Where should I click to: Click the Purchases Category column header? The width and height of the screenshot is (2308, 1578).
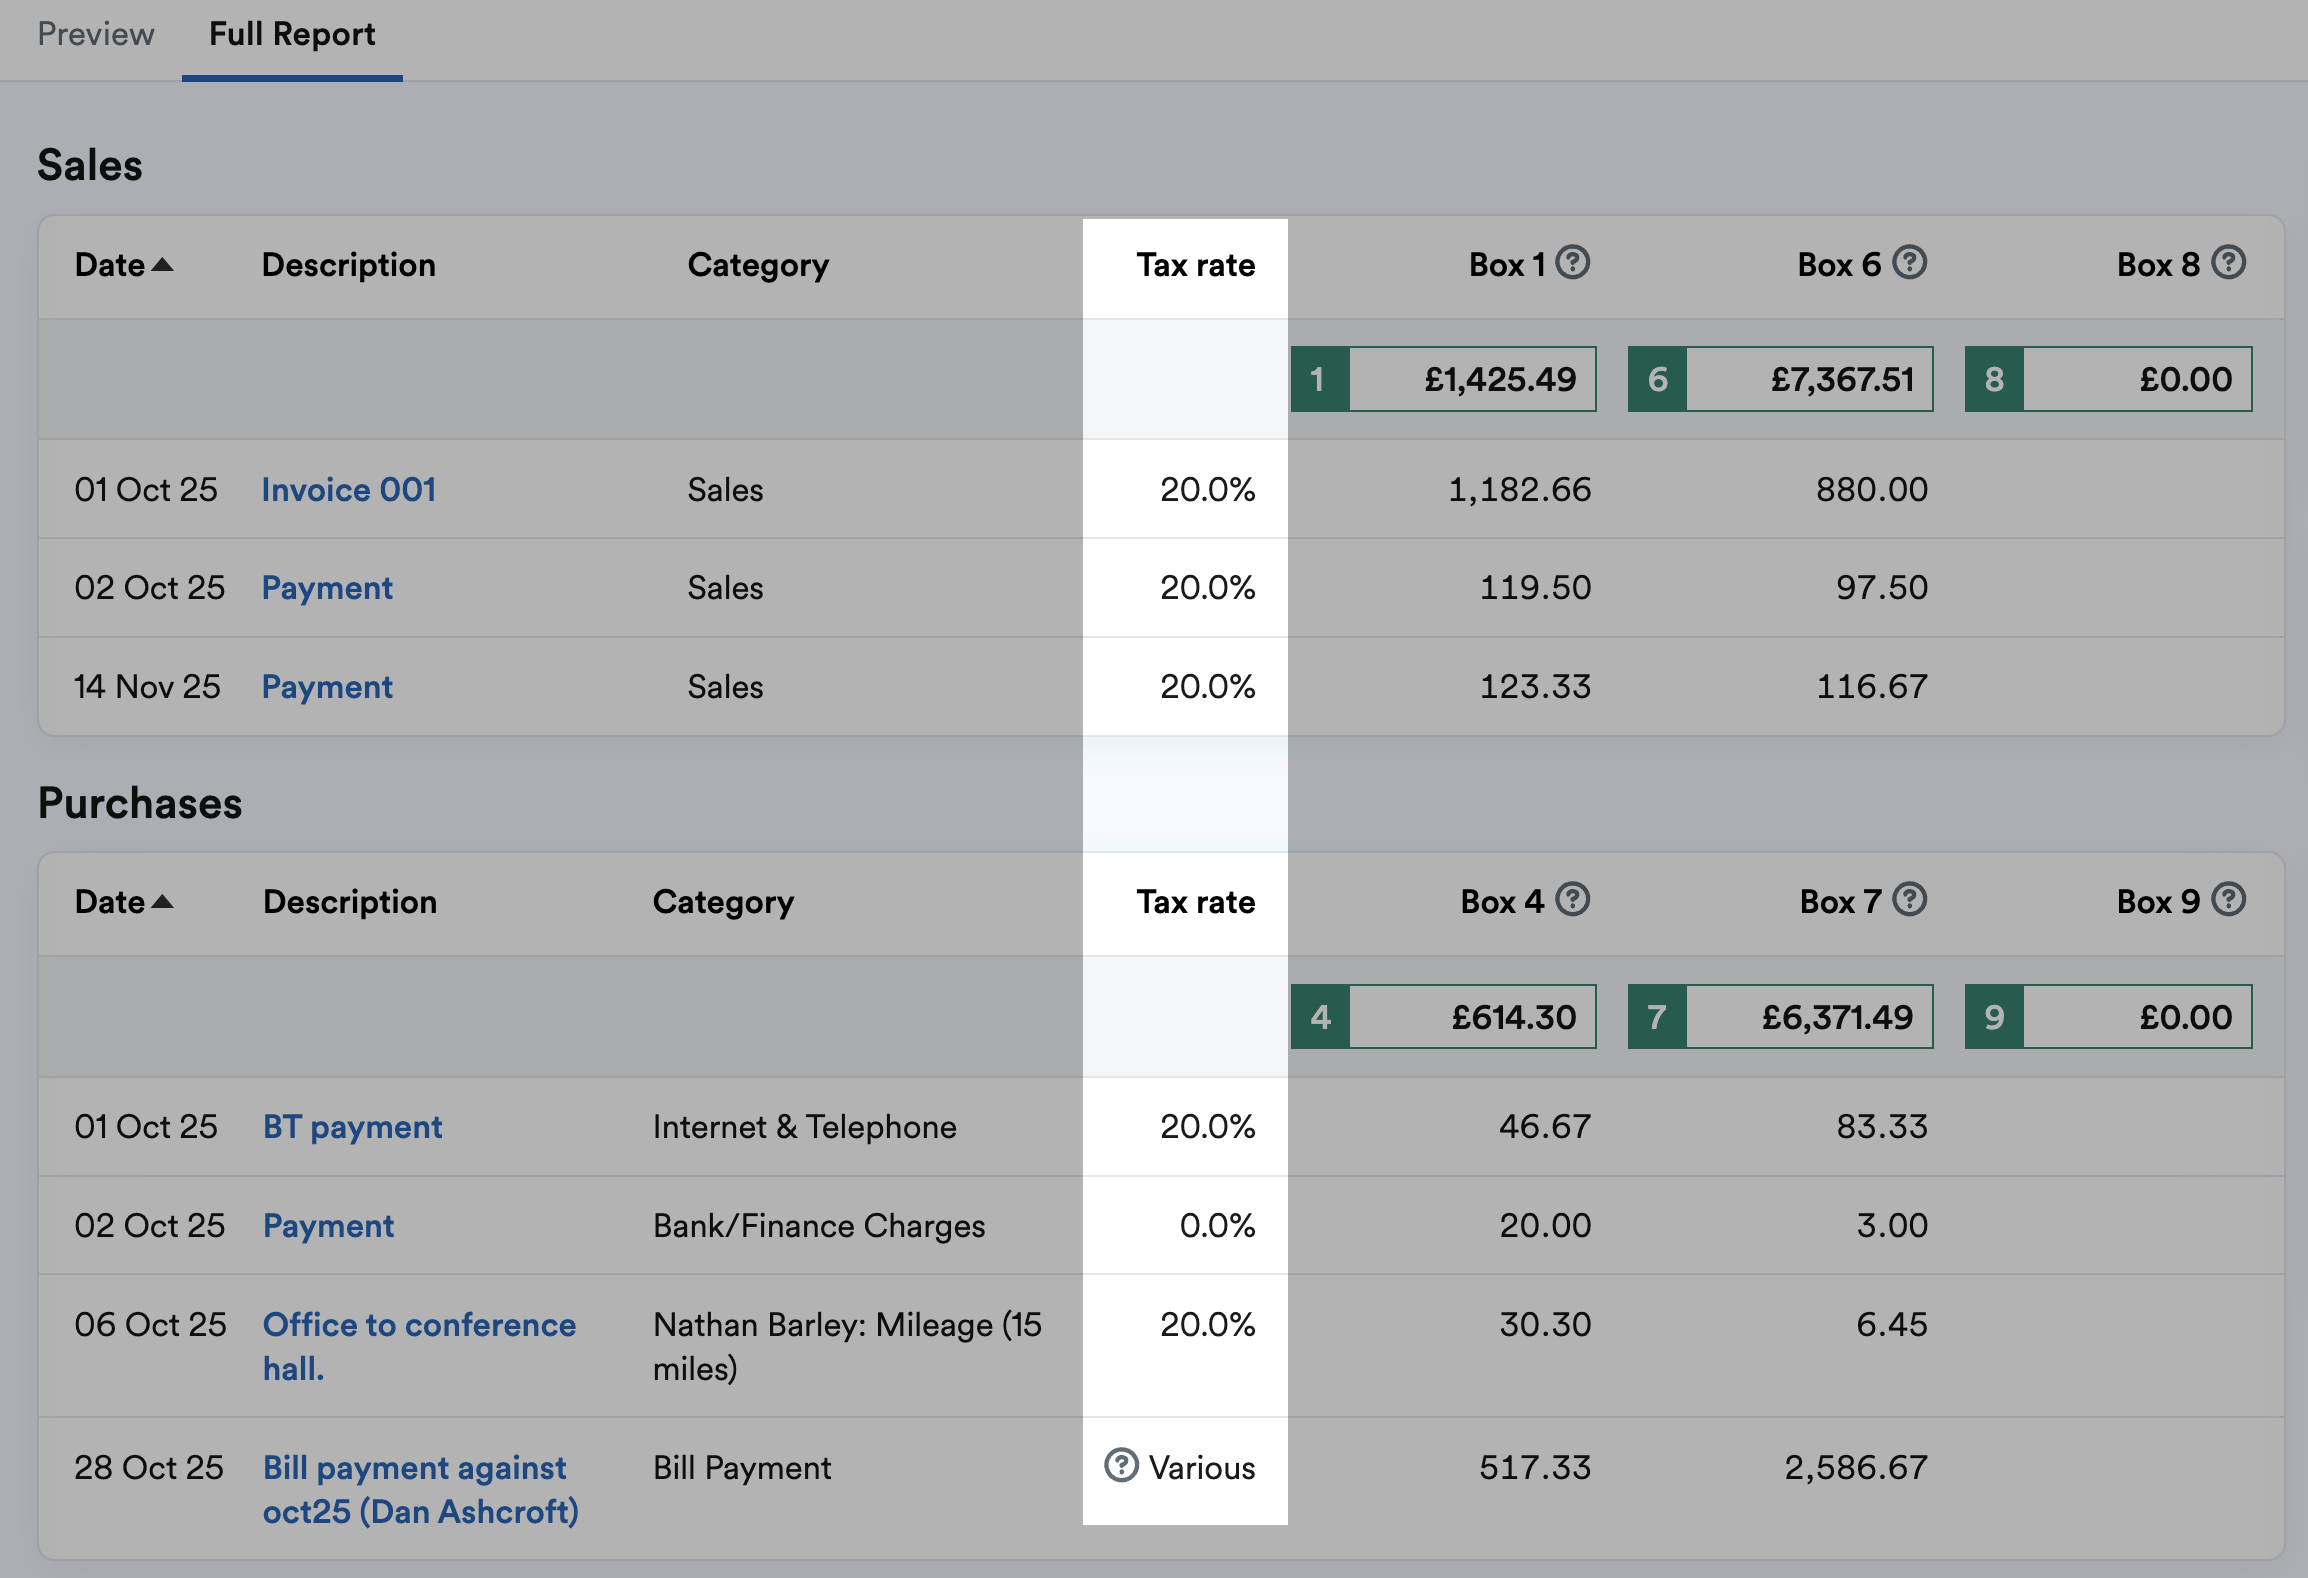pyautogui.click(x=723, y=901)
